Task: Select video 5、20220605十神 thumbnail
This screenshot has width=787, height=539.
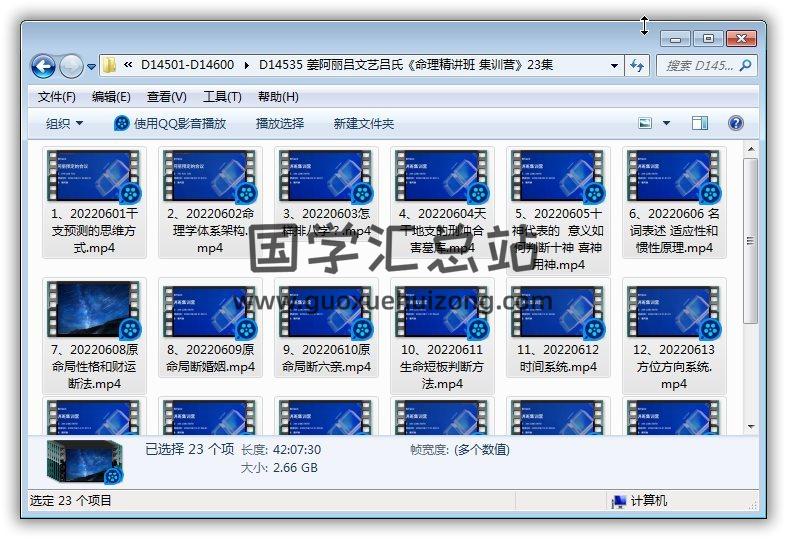Action: [x=558, y=176]
